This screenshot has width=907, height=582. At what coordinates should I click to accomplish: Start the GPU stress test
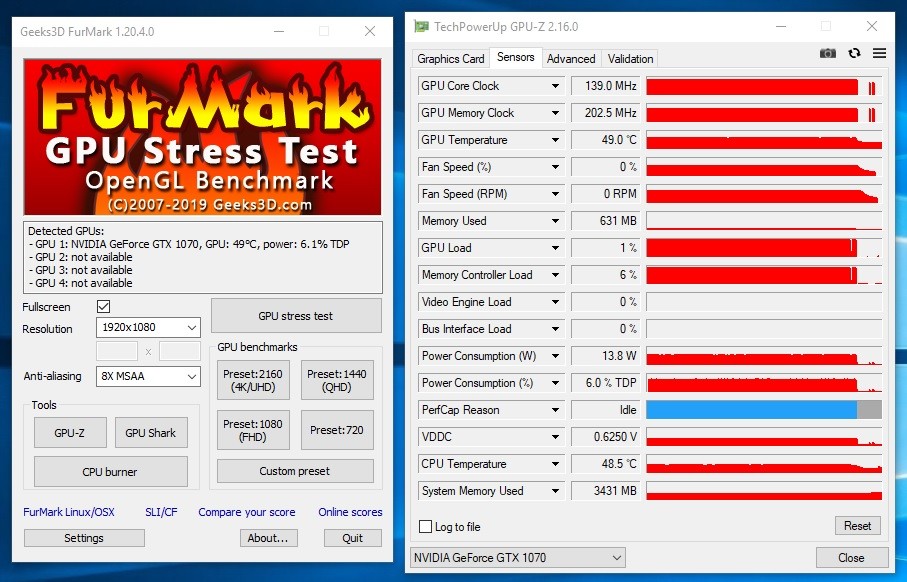coord(296,316)
